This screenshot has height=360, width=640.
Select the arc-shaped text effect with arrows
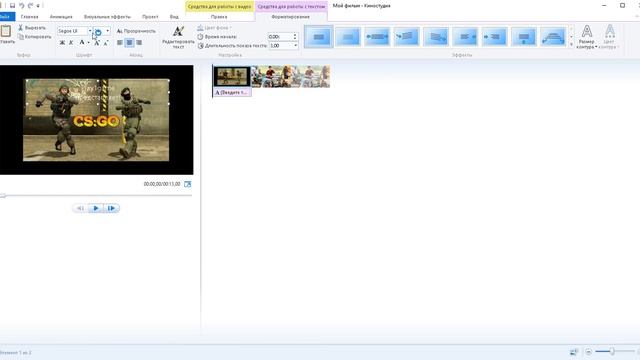(x=553, y=37)
